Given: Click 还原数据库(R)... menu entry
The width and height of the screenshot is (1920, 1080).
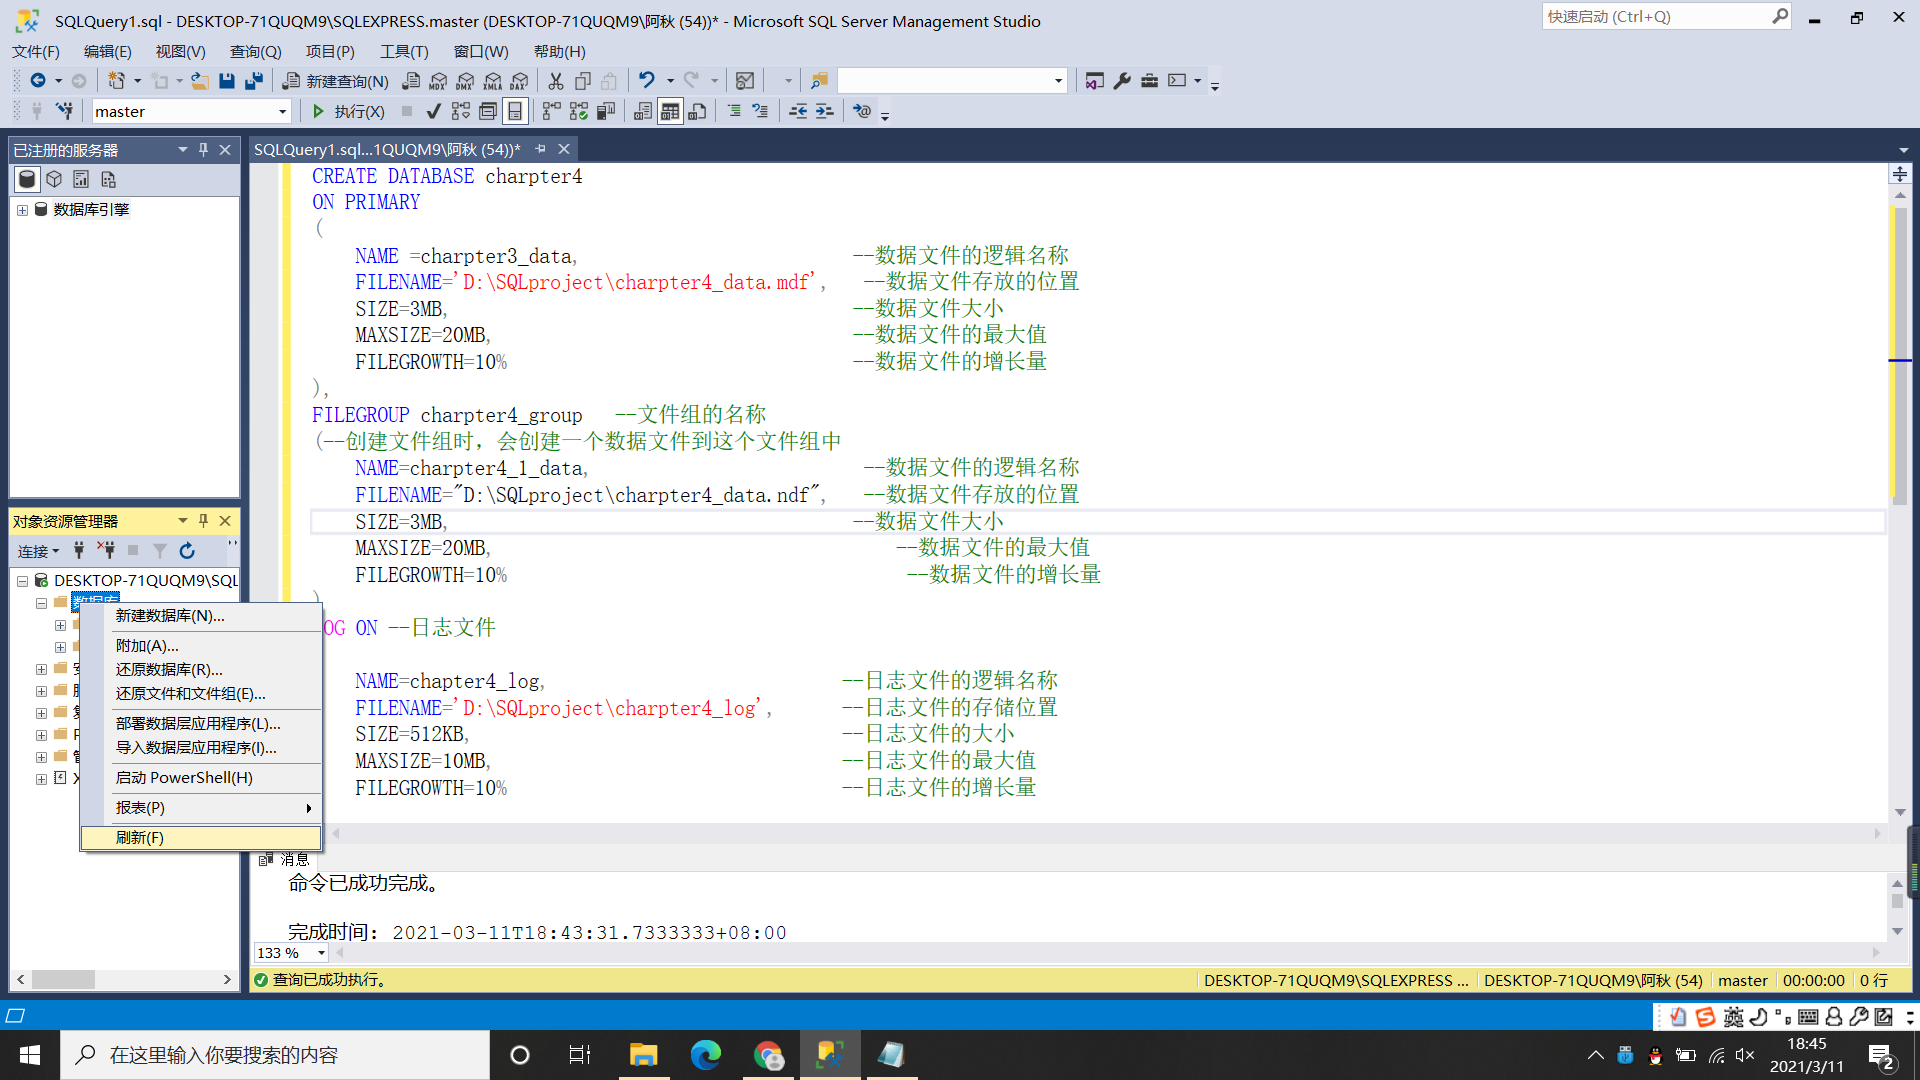Looking at the screenshot, I should coord(168,669).
